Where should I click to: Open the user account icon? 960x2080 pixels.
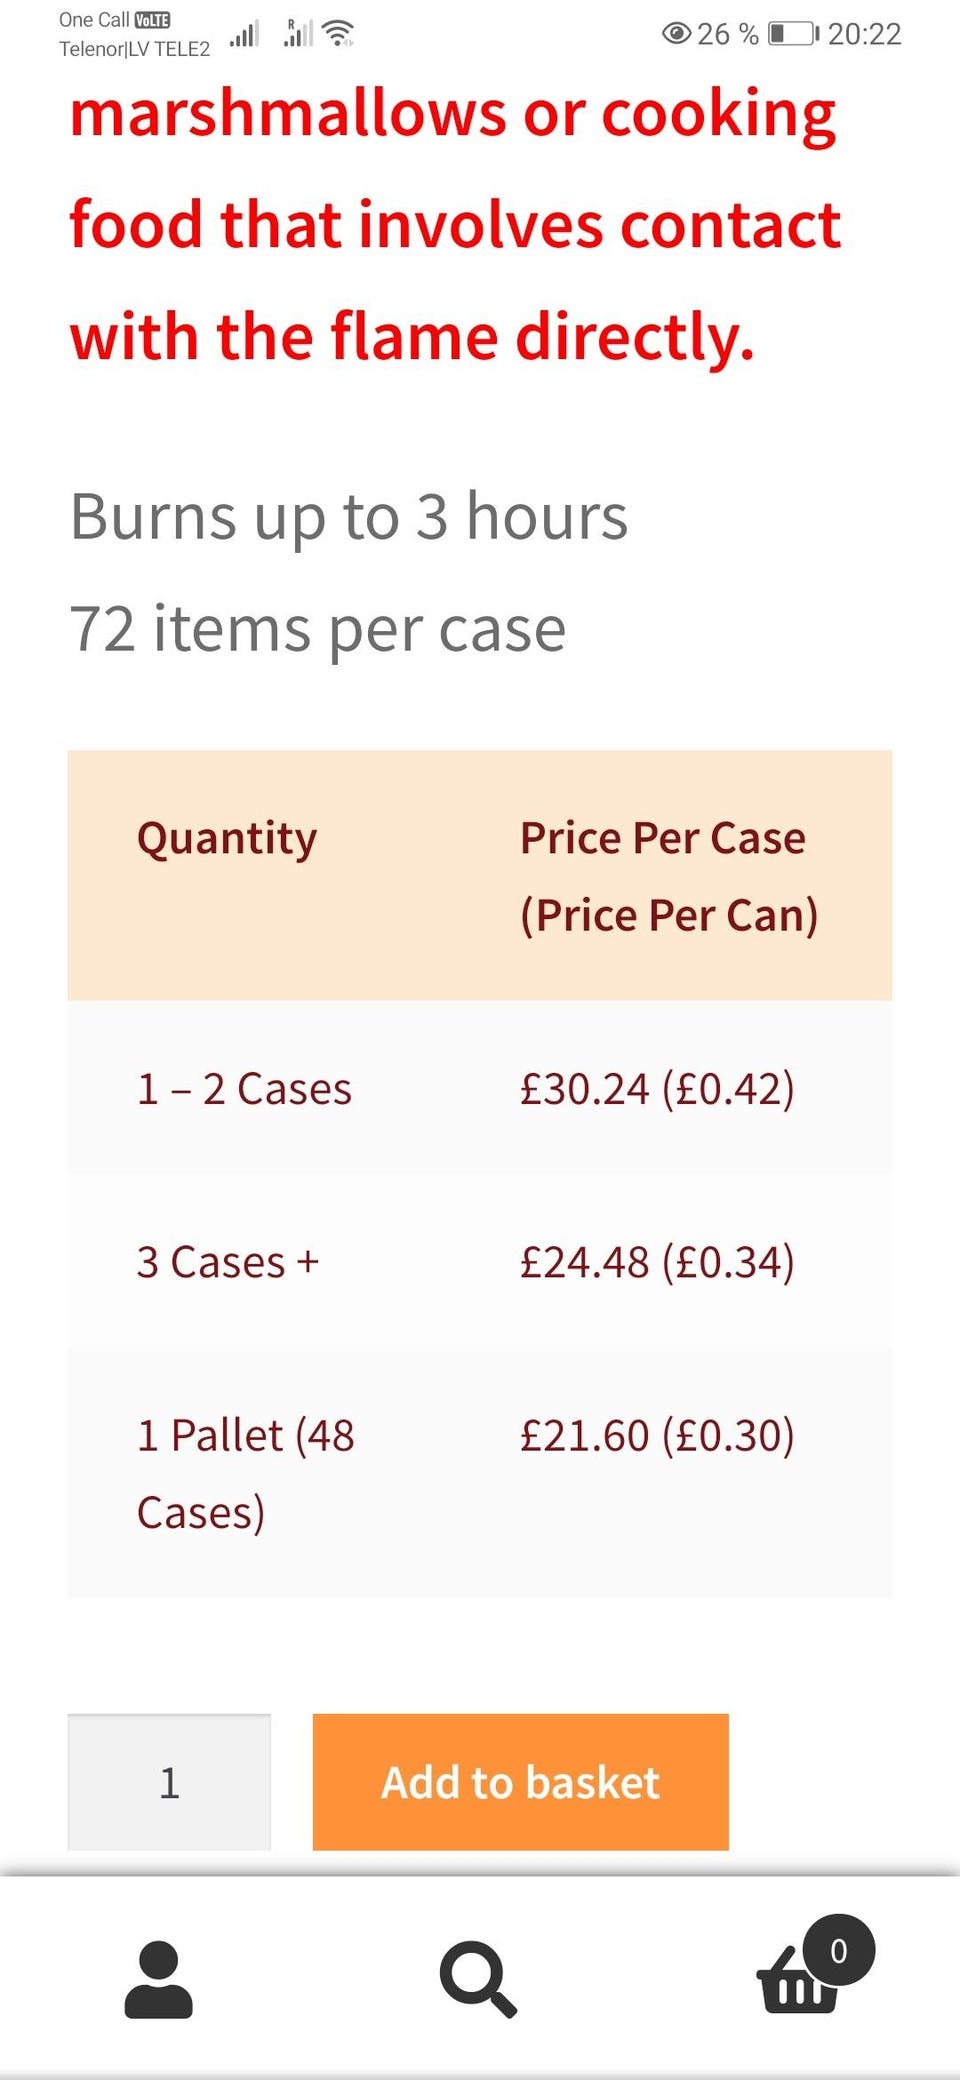[x=158, y=1979]
